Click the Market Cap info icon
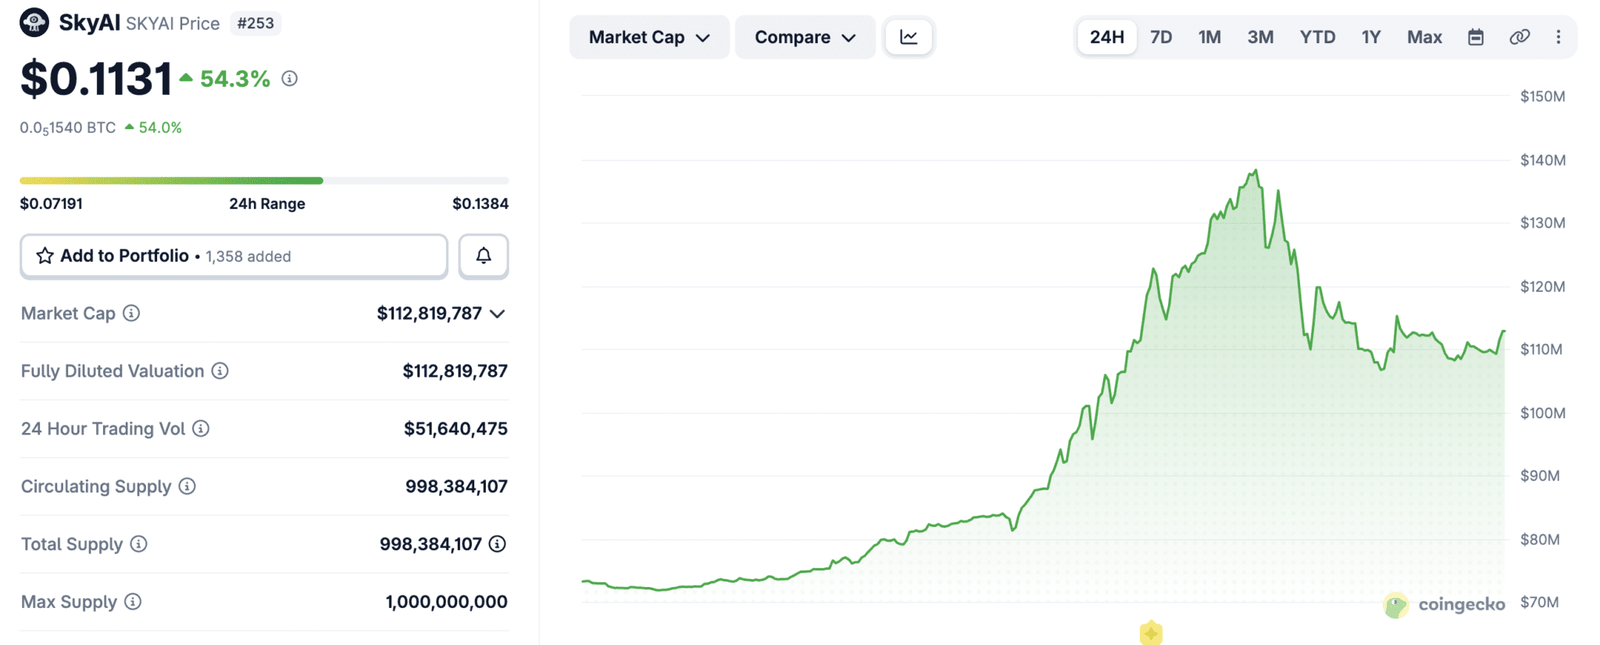The width and height of the screenshot is (1600, 645). [131, 313]
